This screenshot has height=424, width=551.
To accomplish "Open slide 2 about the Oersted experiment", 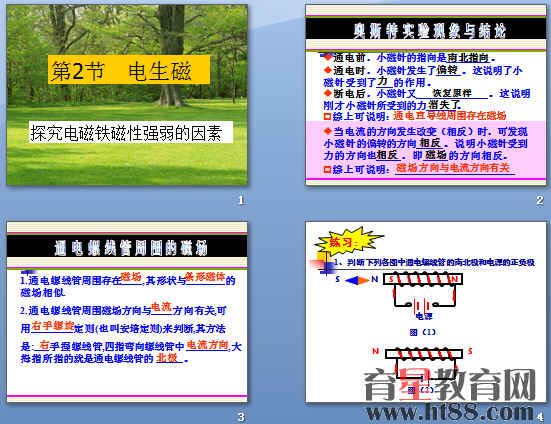I will pos(426,95).
